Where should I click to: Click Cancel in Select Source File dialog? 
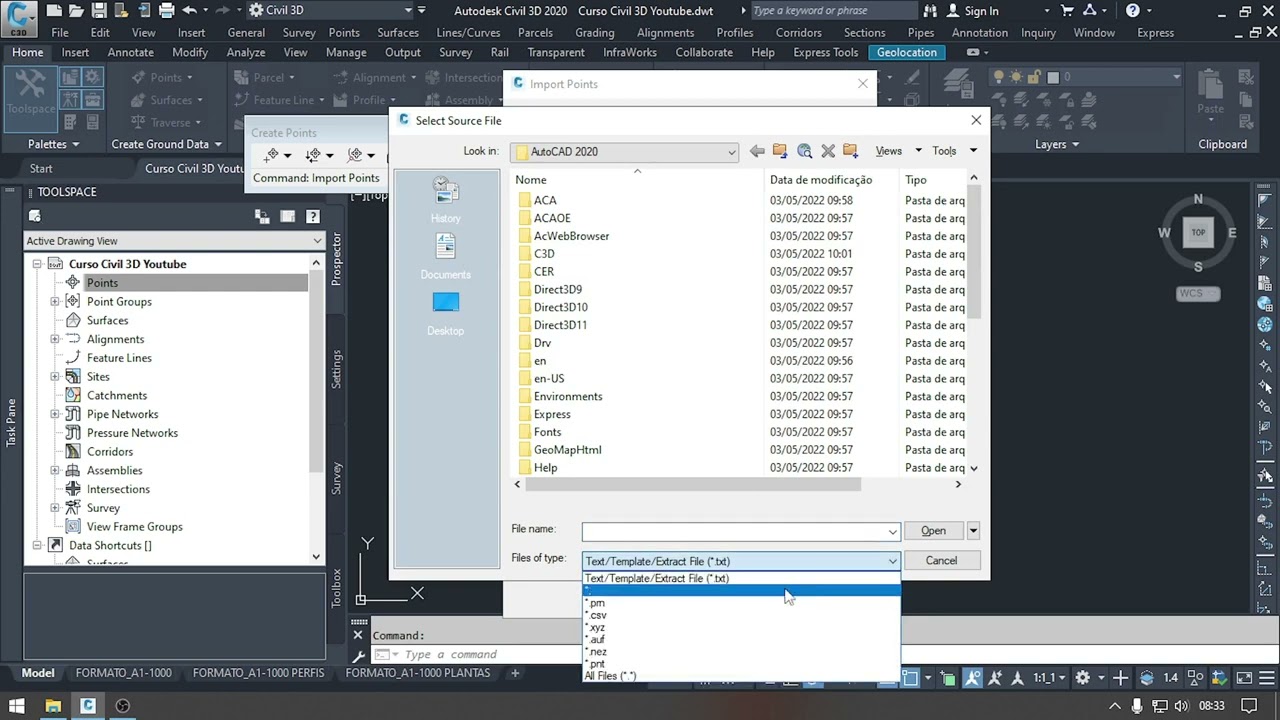[941, 561]
